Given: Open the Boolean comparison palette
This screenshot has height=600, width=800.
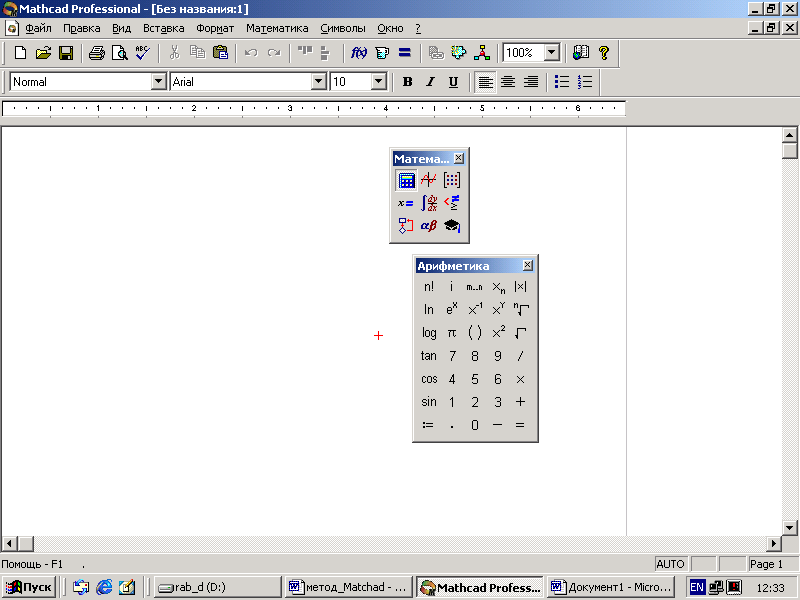Looking at the screenshot, I should click(452, 203).
